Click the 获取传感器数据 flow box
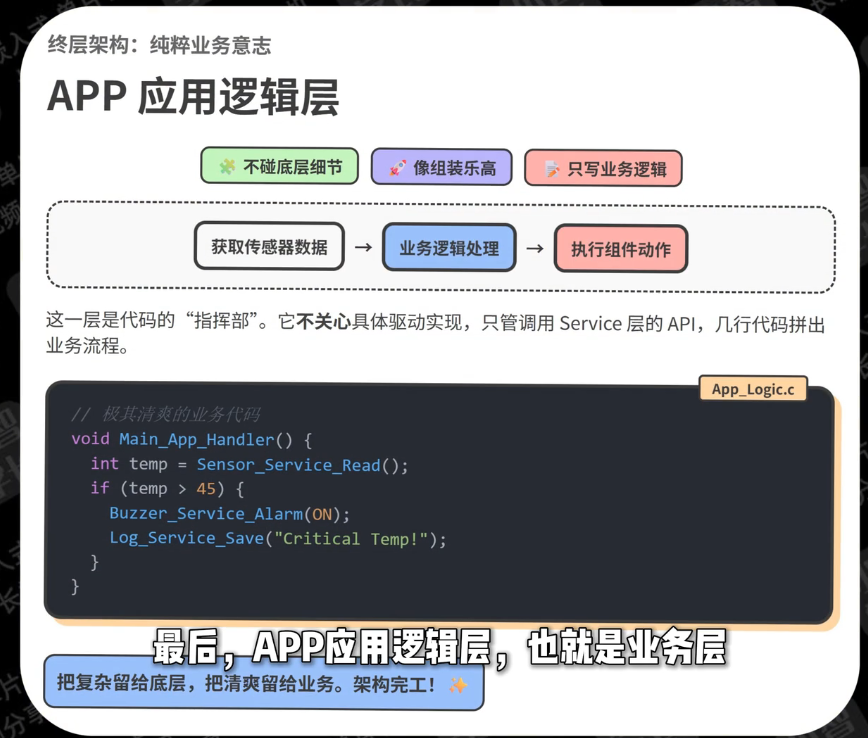868x738 pixels. click(270, 246)
